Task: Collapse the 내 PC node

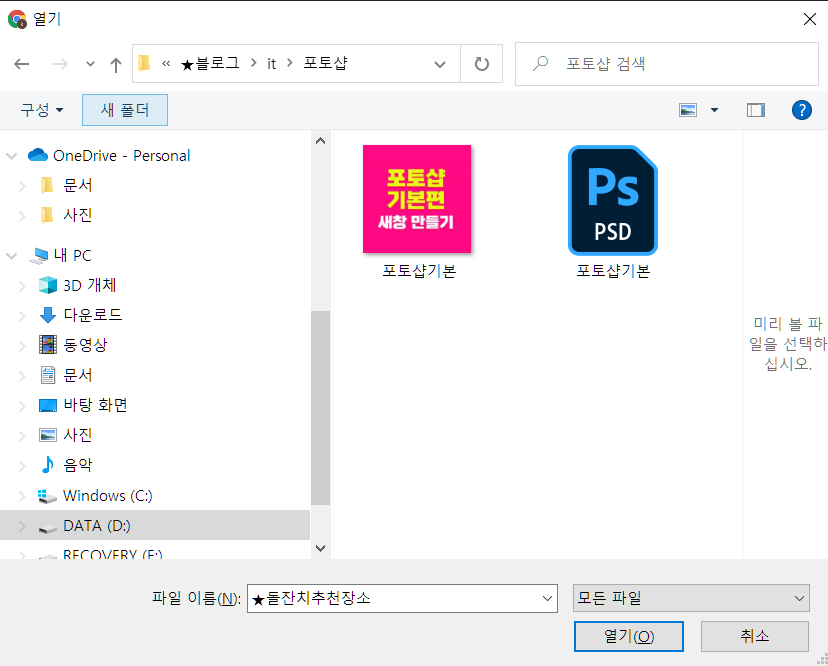Action: [x=12, y=256]
